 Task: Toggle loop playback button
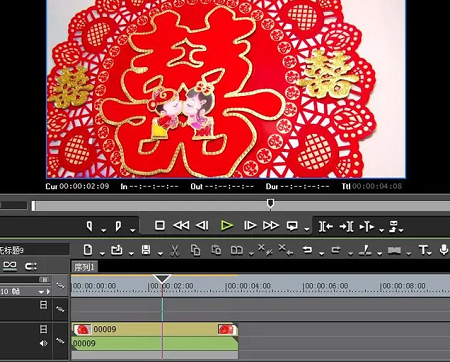[292, 226]
